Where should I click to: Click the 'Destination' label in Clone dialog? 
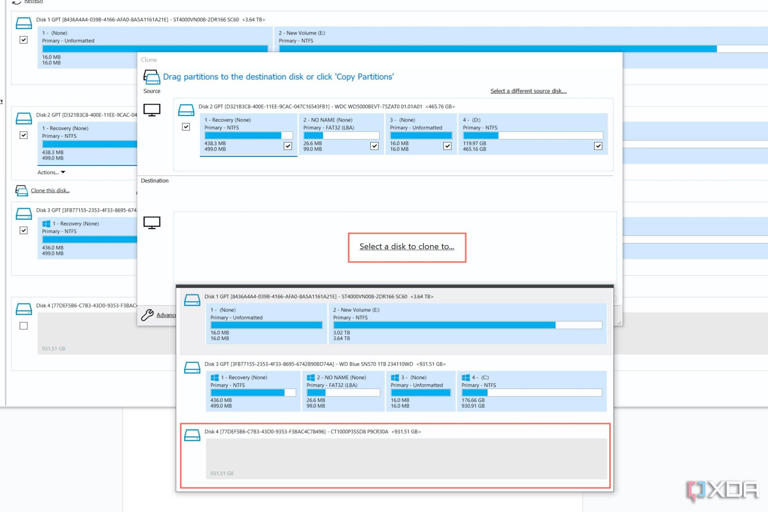[x=155, y=181]
